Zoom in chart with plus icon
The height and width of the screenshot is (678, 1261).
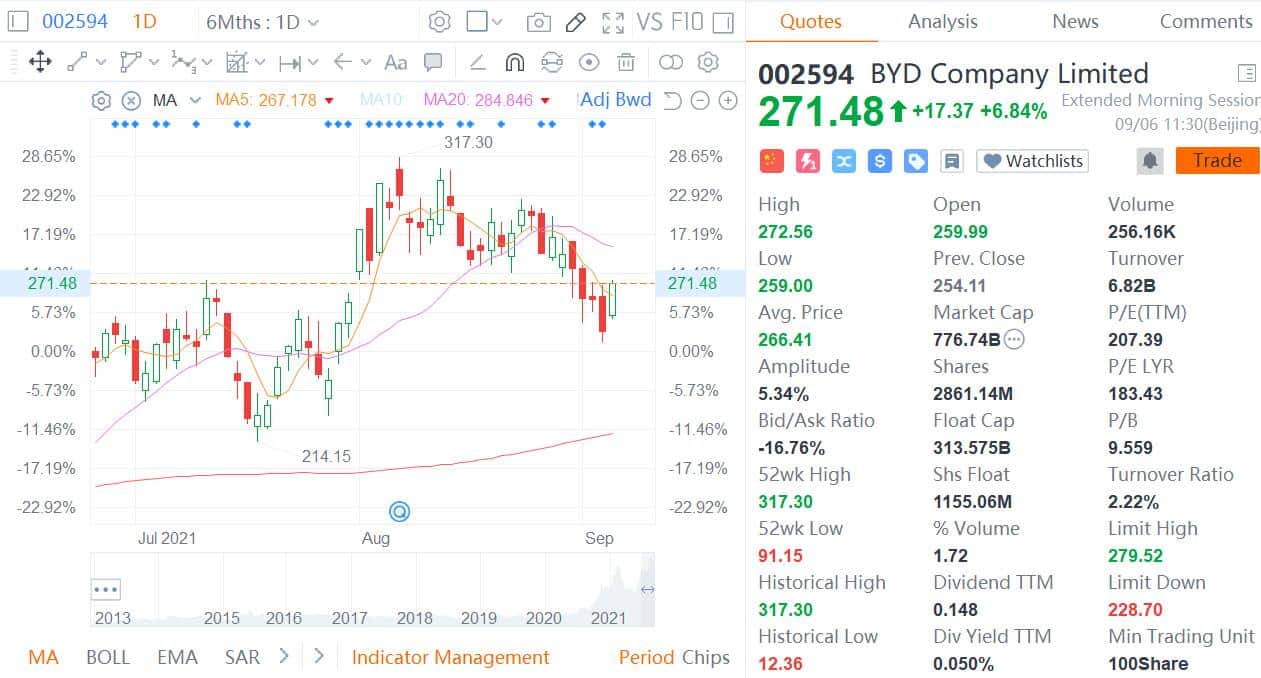coord(728,100)
